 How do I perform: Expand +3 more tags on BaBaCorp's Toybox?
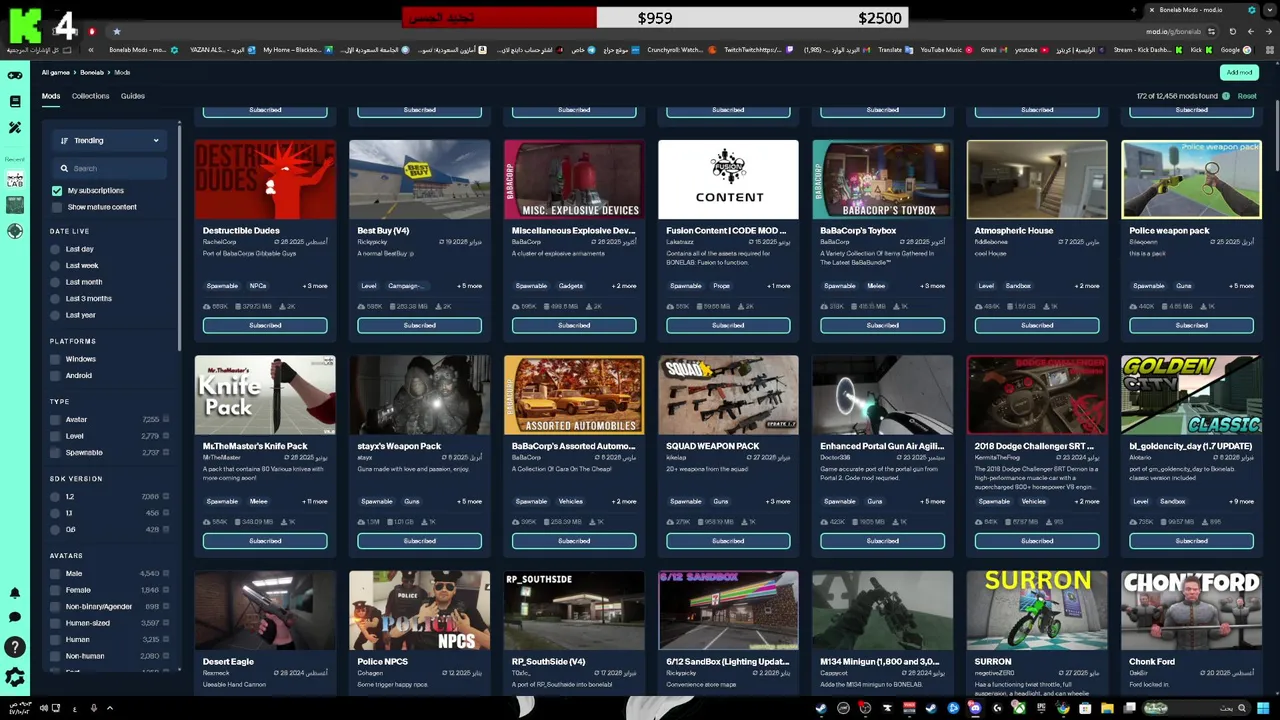932,286
